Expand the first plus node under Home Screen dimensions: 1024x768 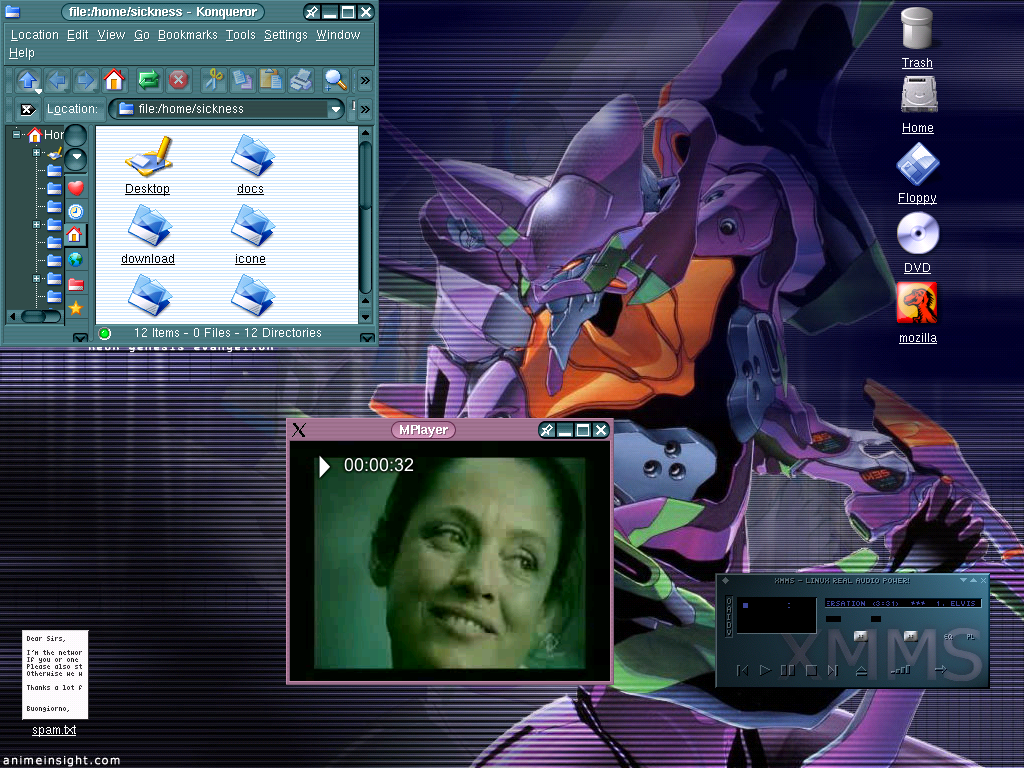(x=37, y=153)
